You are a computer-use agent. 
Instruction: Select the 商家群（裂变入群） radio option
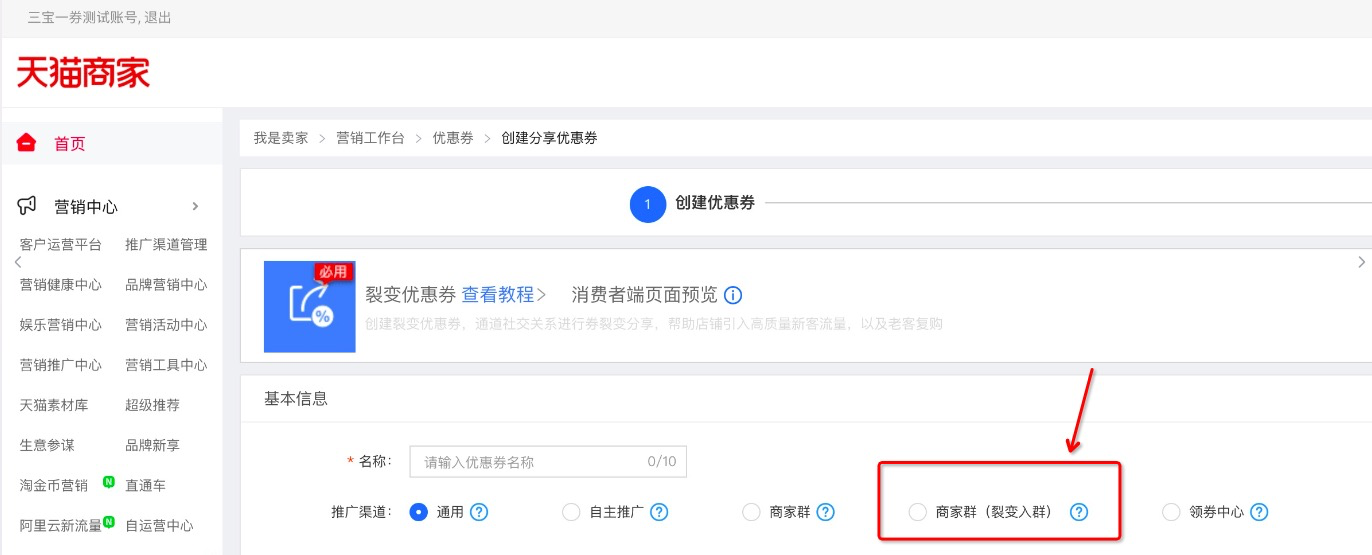tap(917, 512)
